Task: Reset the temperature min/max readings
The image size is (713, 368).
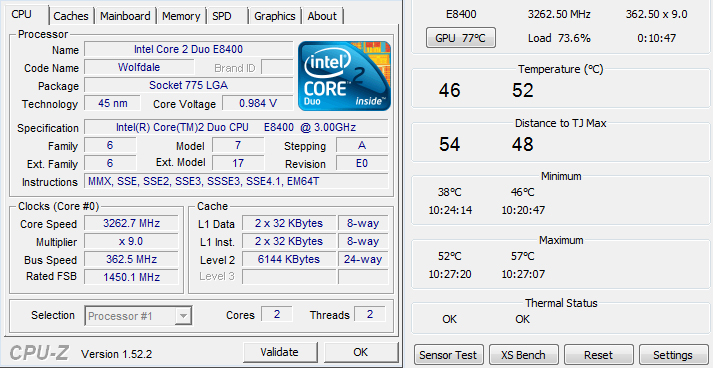Action: point(598,355)
